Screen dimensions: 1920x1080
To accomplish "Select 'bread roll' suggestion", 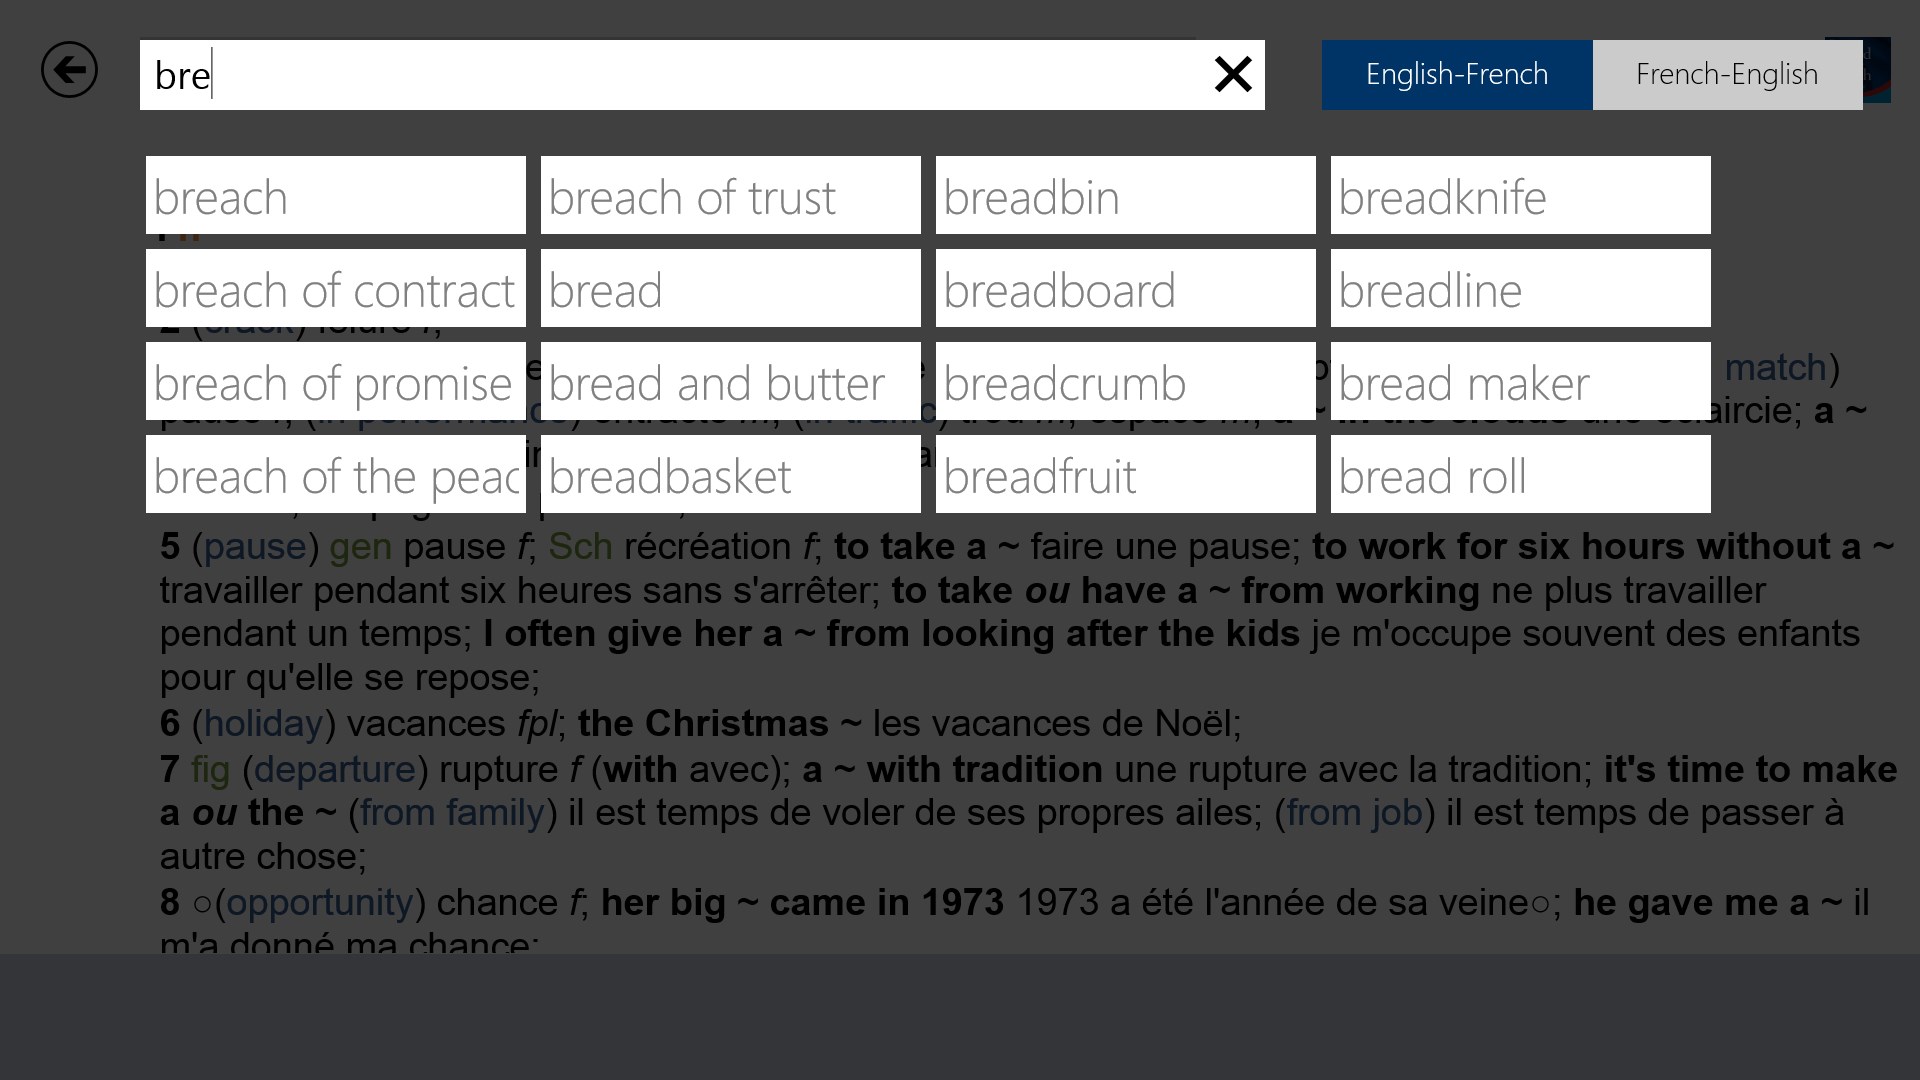I will point(1520,475).
